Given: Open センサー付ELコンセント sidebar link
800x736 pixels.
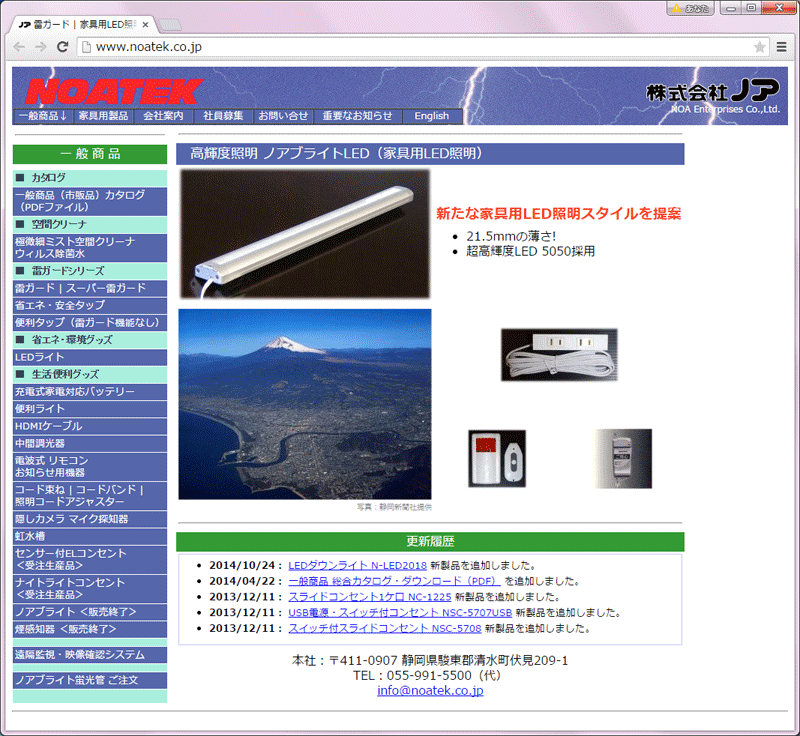Looking at the screenshot, I should (x=90, y=560).
